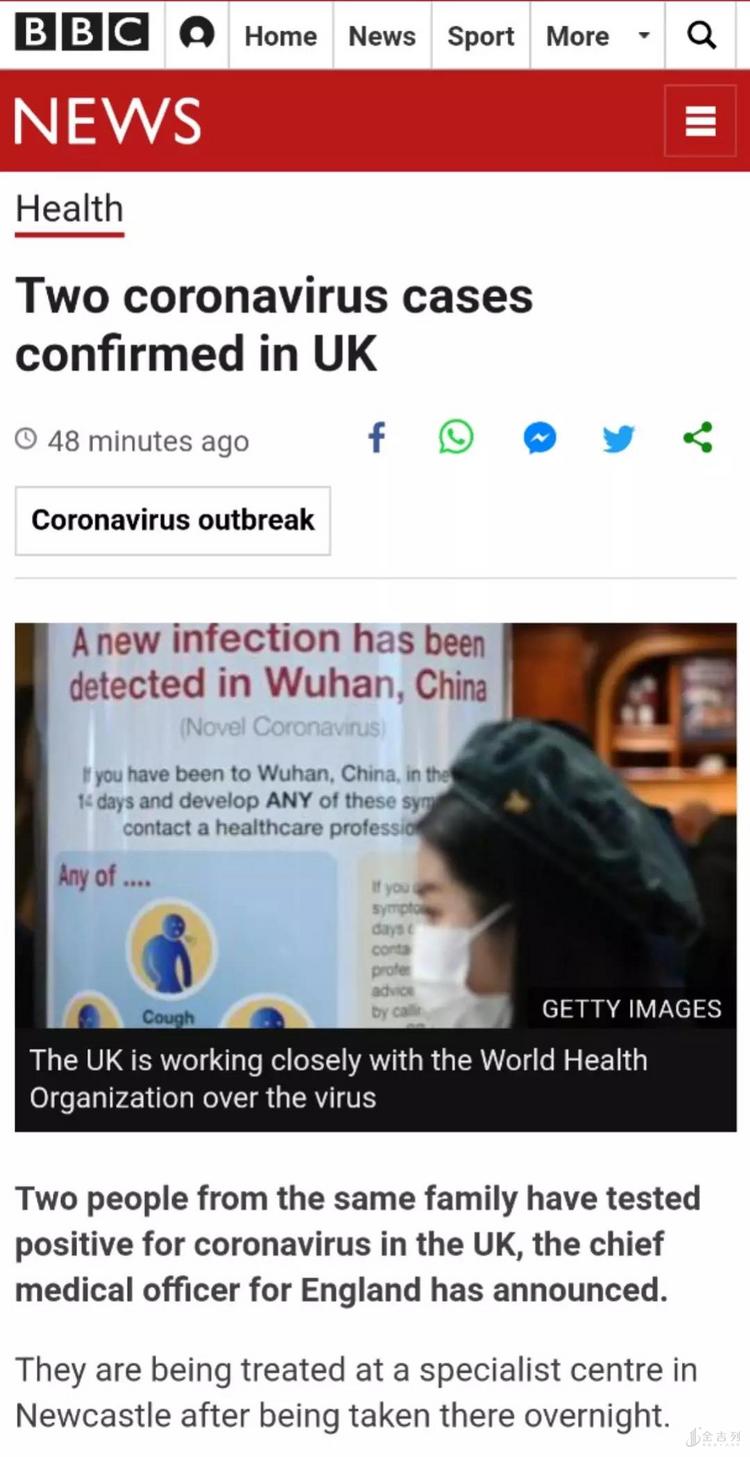The height and width of the screenshot is (1457, 750).
Task: Open the generic share options icon
Action: tap(698, 438)
